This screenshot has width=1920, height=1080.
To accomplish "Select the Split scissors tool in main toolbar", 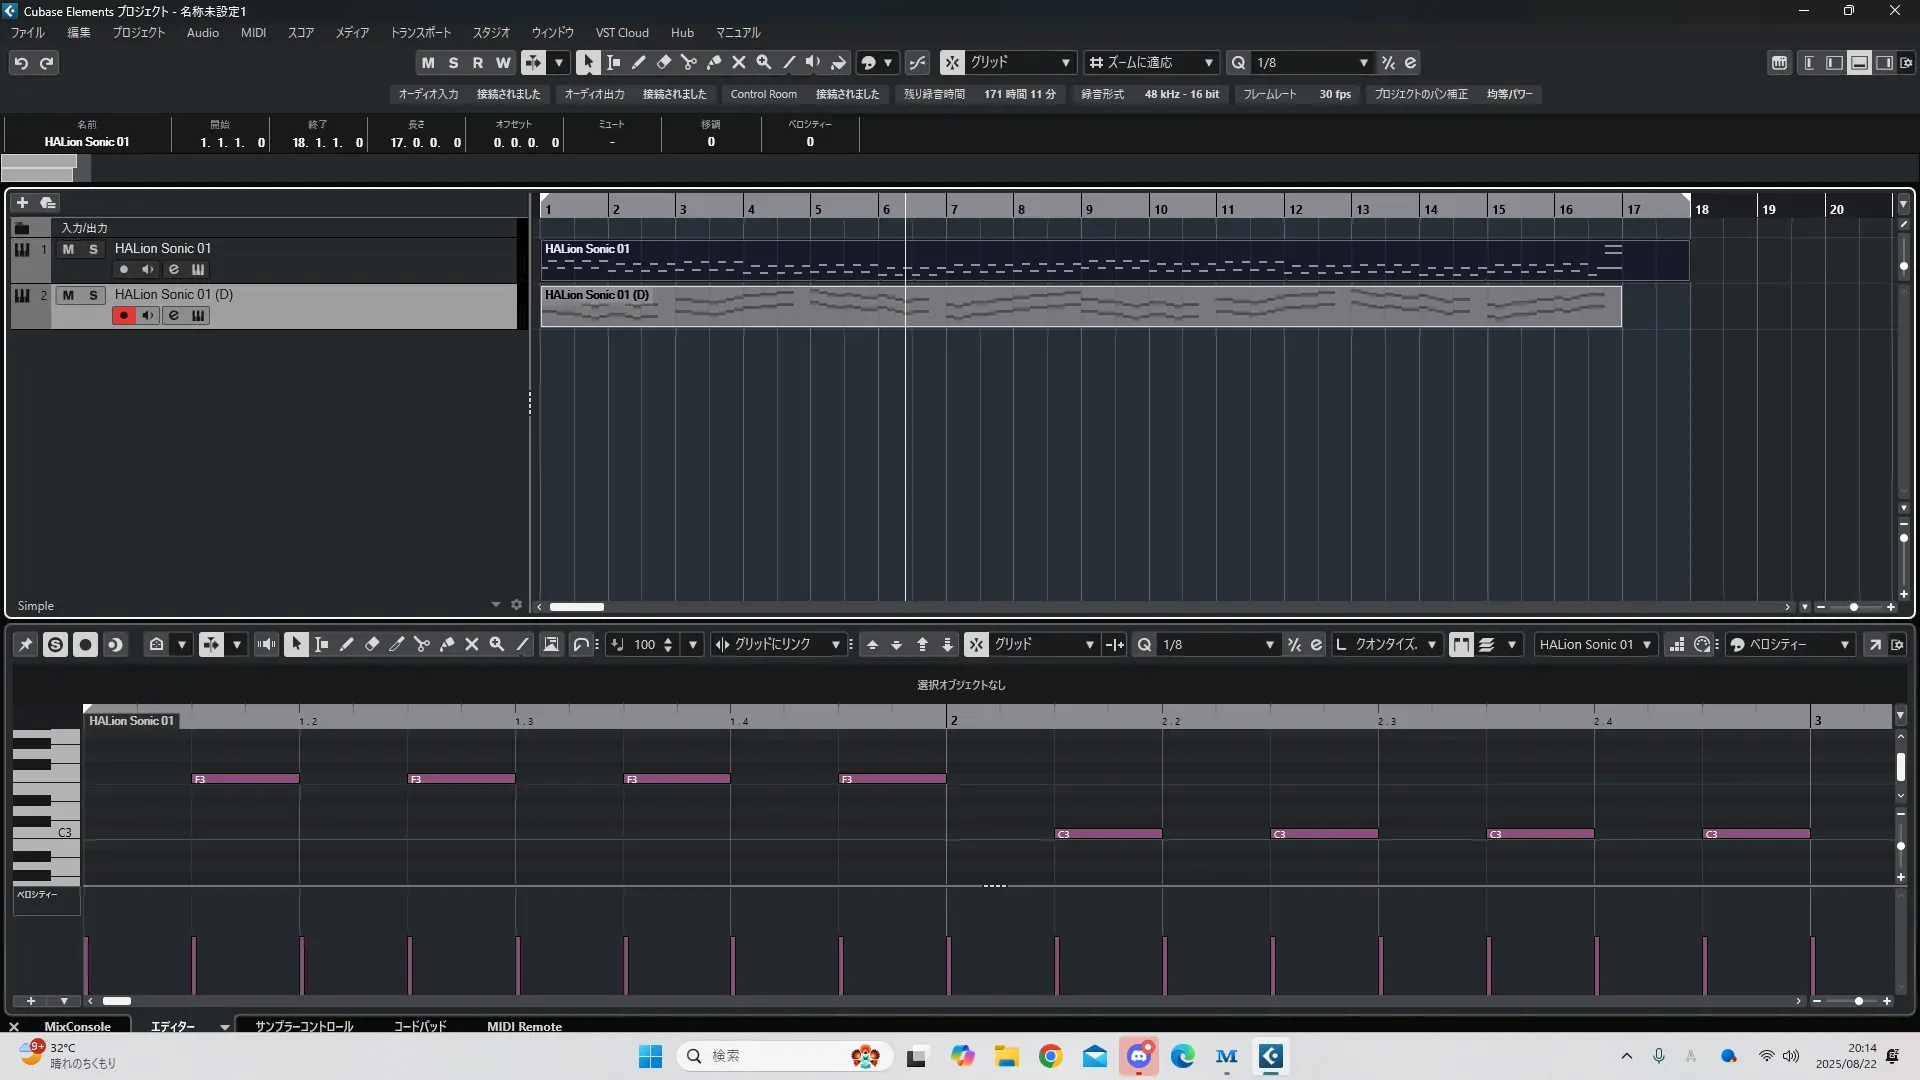I will point(688,62).
